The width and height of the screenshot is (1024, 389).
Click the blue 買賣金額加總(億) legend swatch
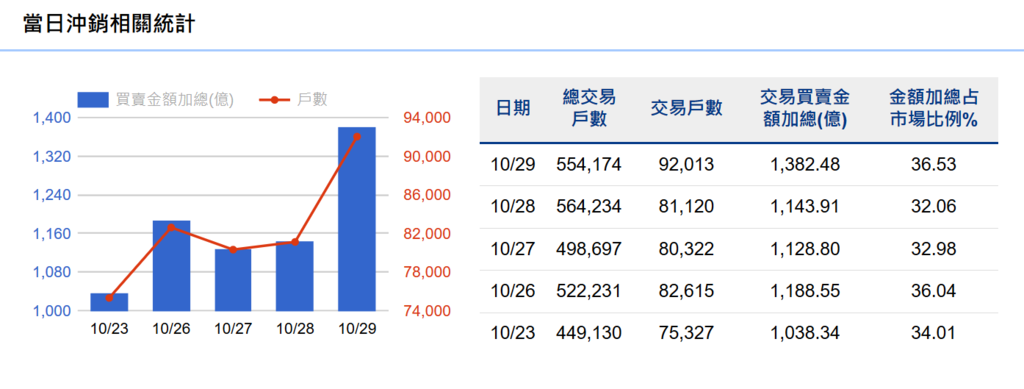pos(93,100)
